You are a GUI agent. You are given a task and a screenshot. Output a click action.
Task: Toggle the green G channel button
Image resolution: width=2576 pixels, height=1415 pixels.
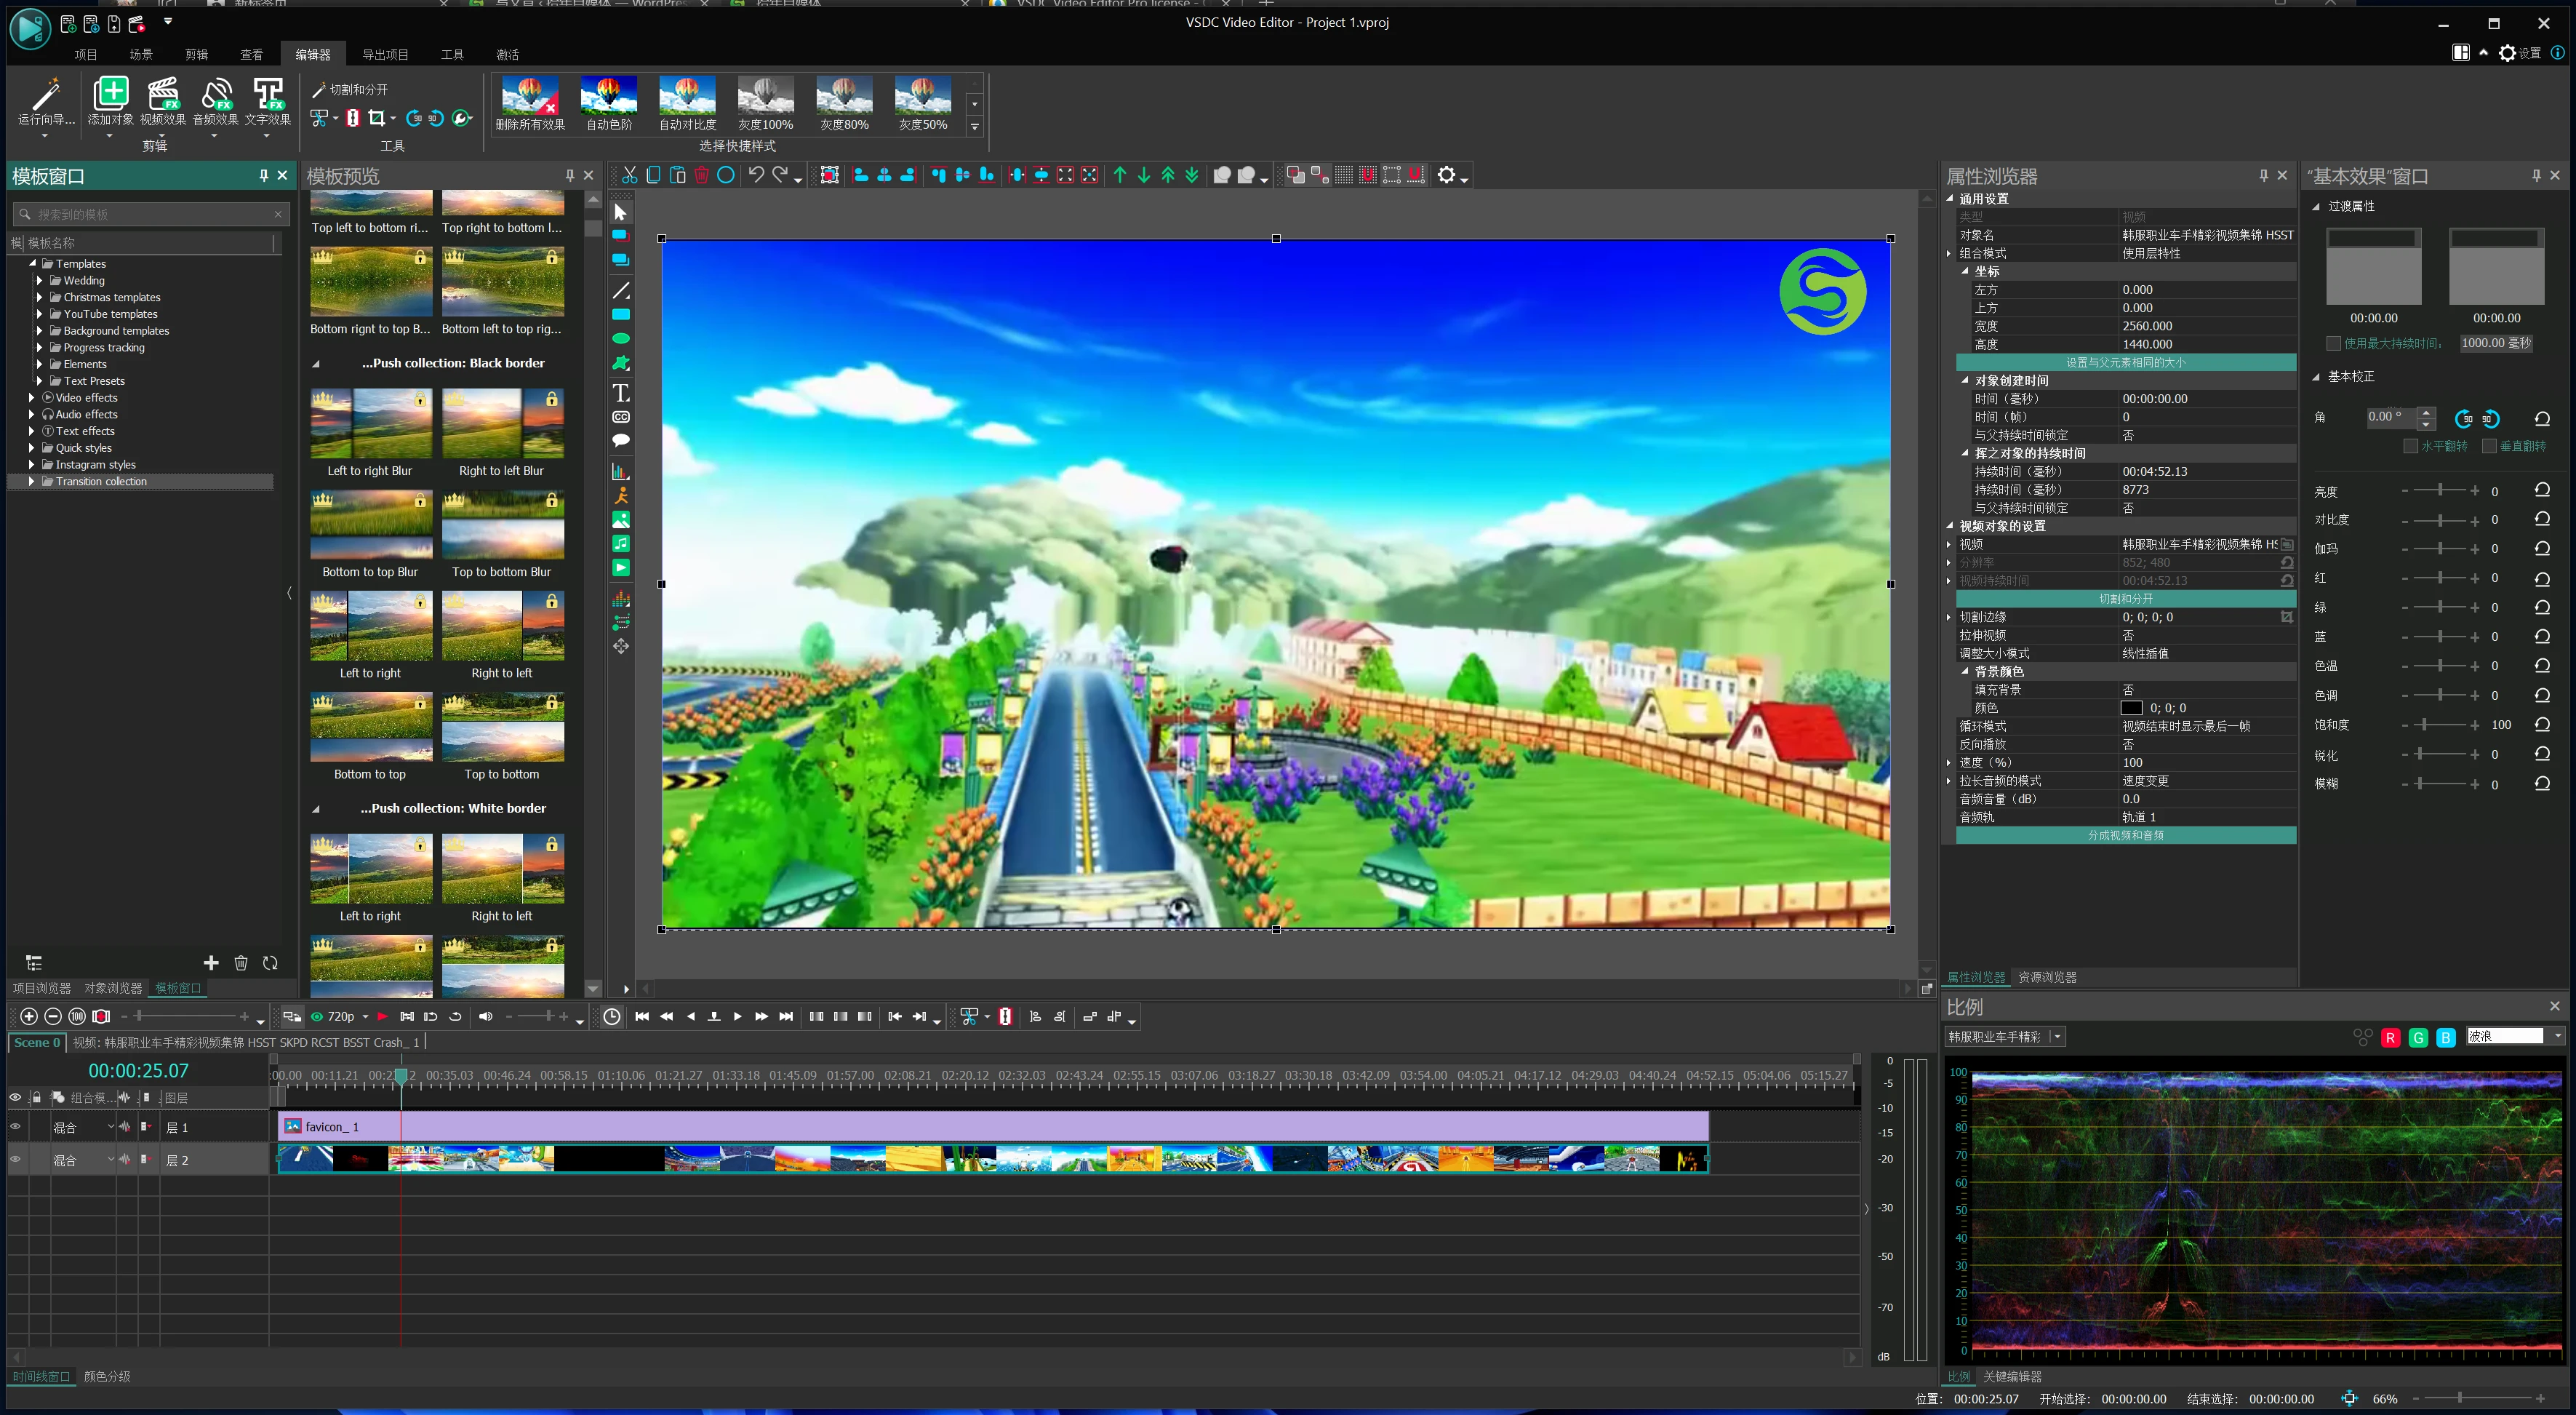click(x=2418, y=1037)
